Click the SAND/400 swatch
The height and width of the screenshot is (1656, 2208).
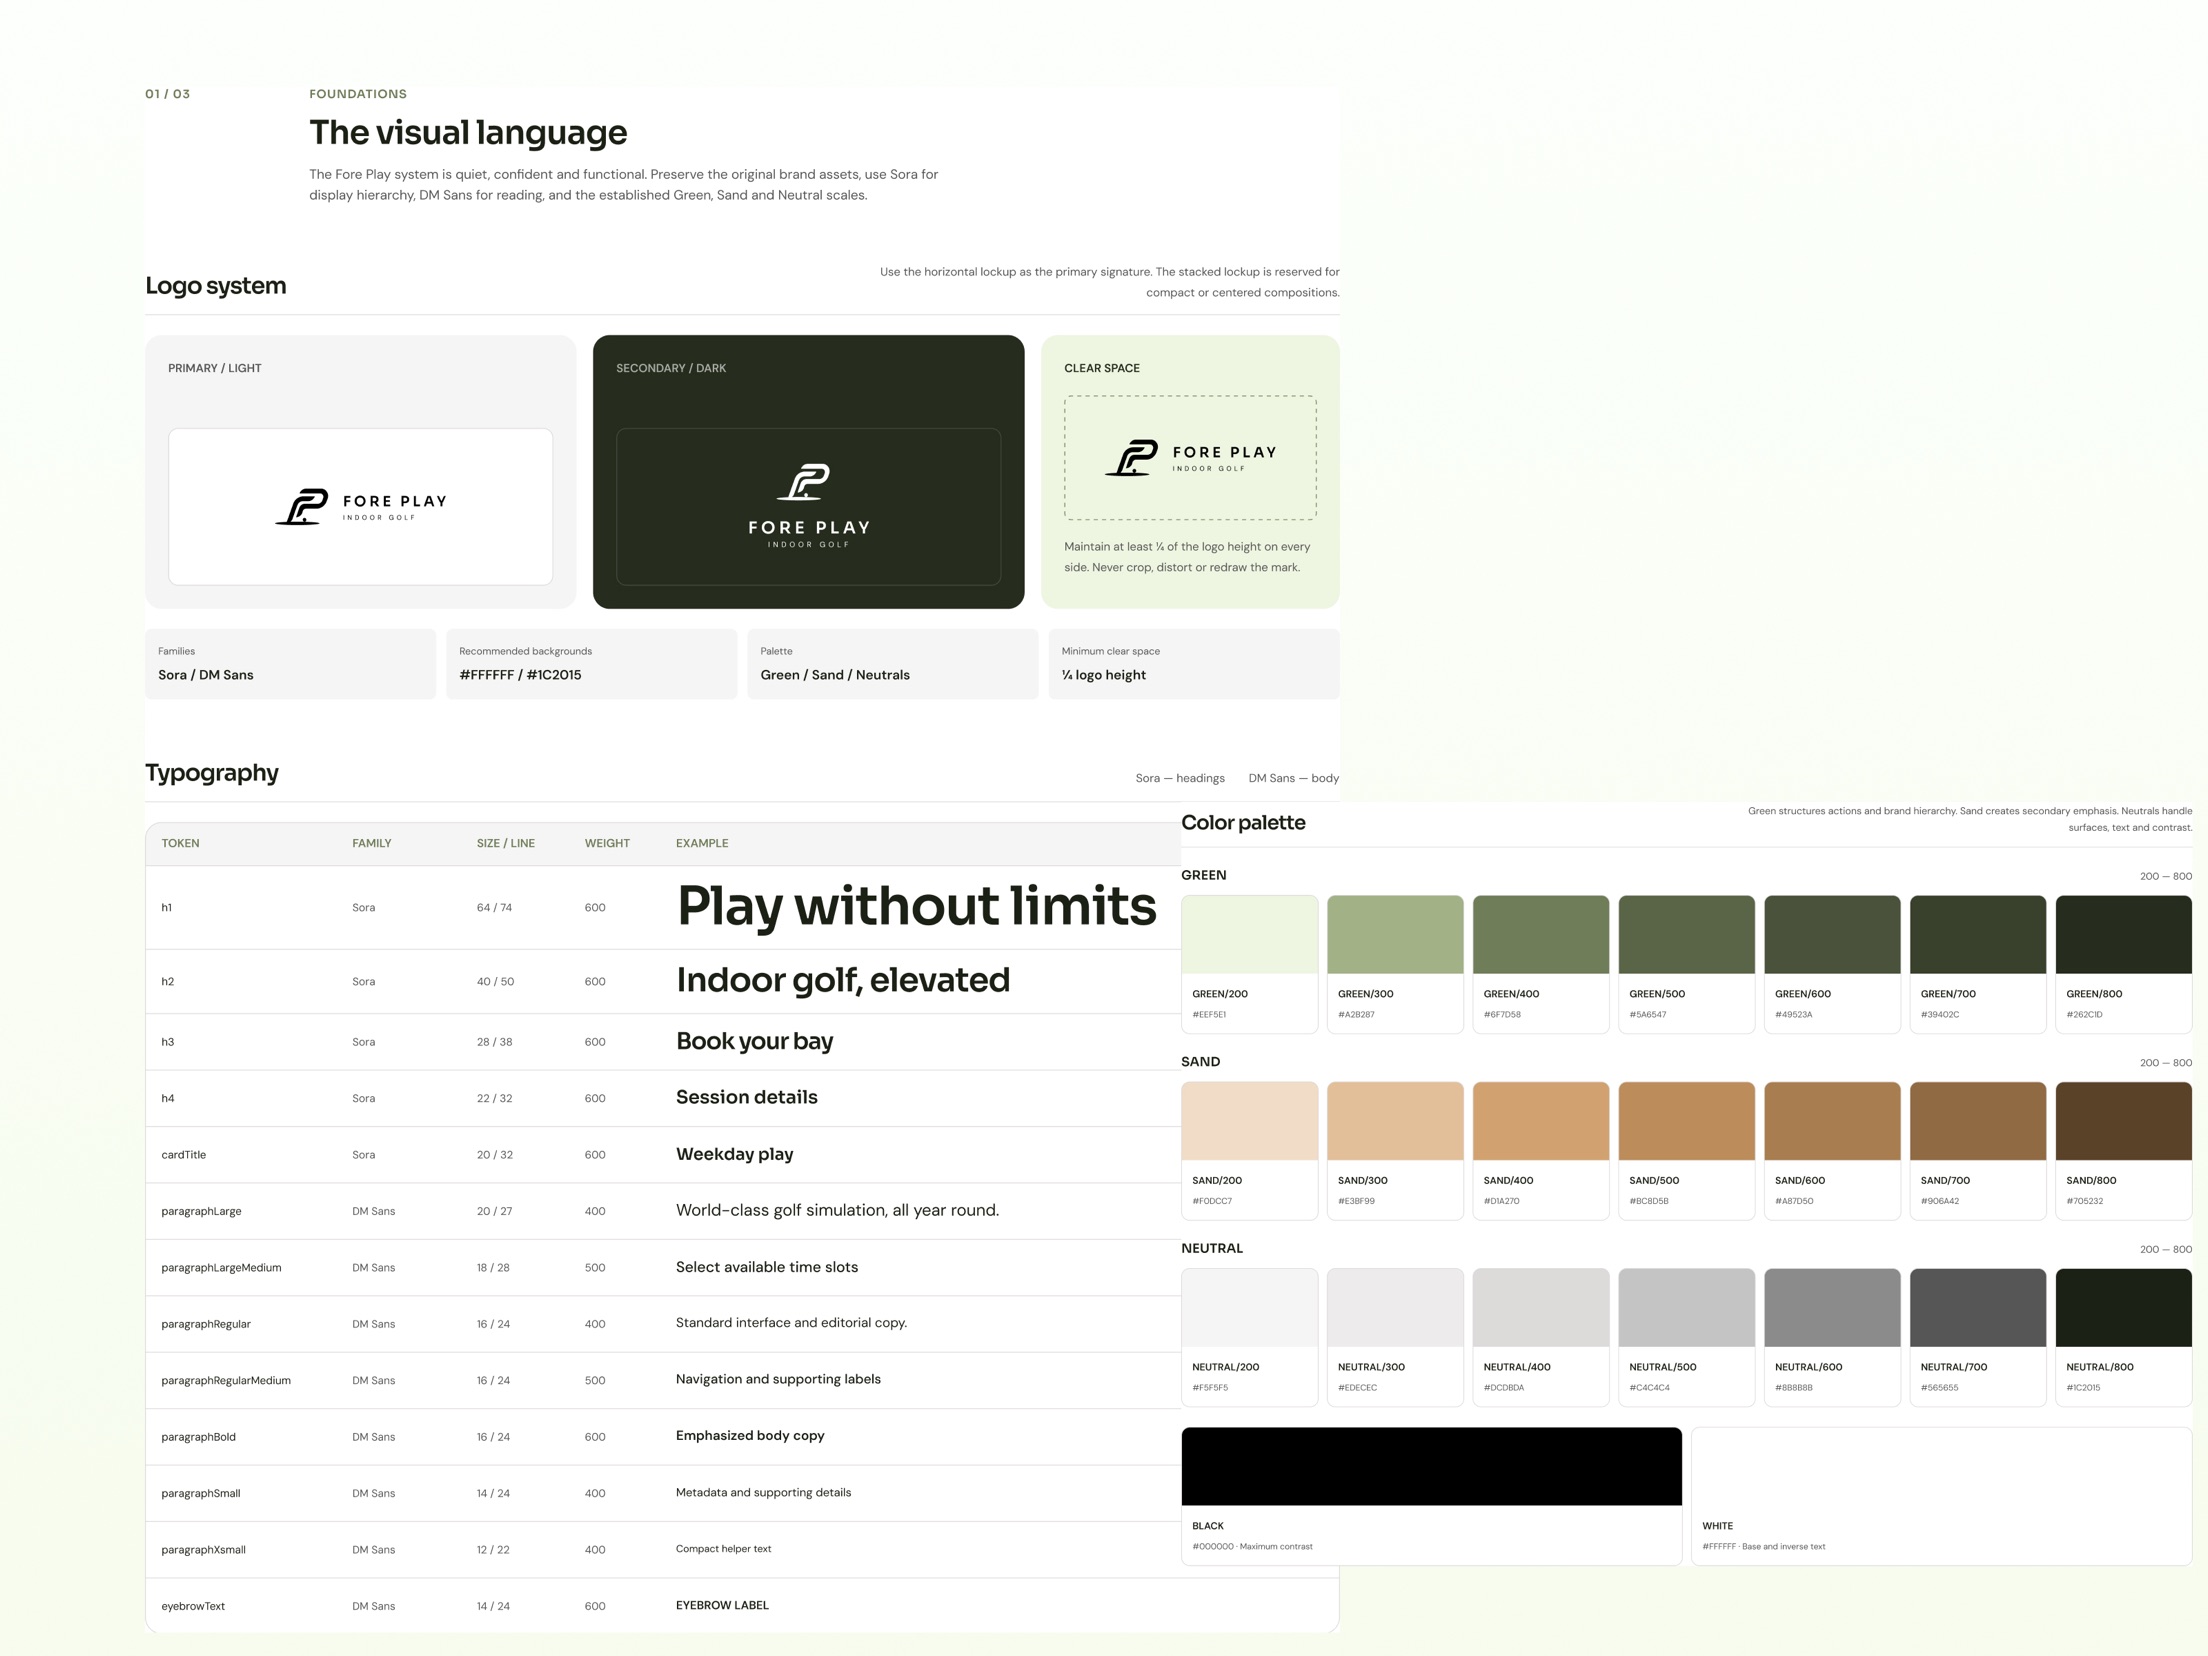tap(1541, 1151)
